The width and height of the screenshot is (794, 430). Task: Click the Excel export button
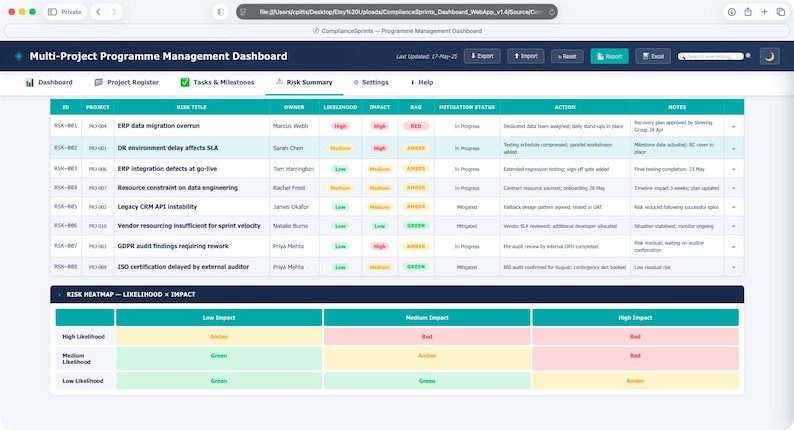click(x=653, y=56)
